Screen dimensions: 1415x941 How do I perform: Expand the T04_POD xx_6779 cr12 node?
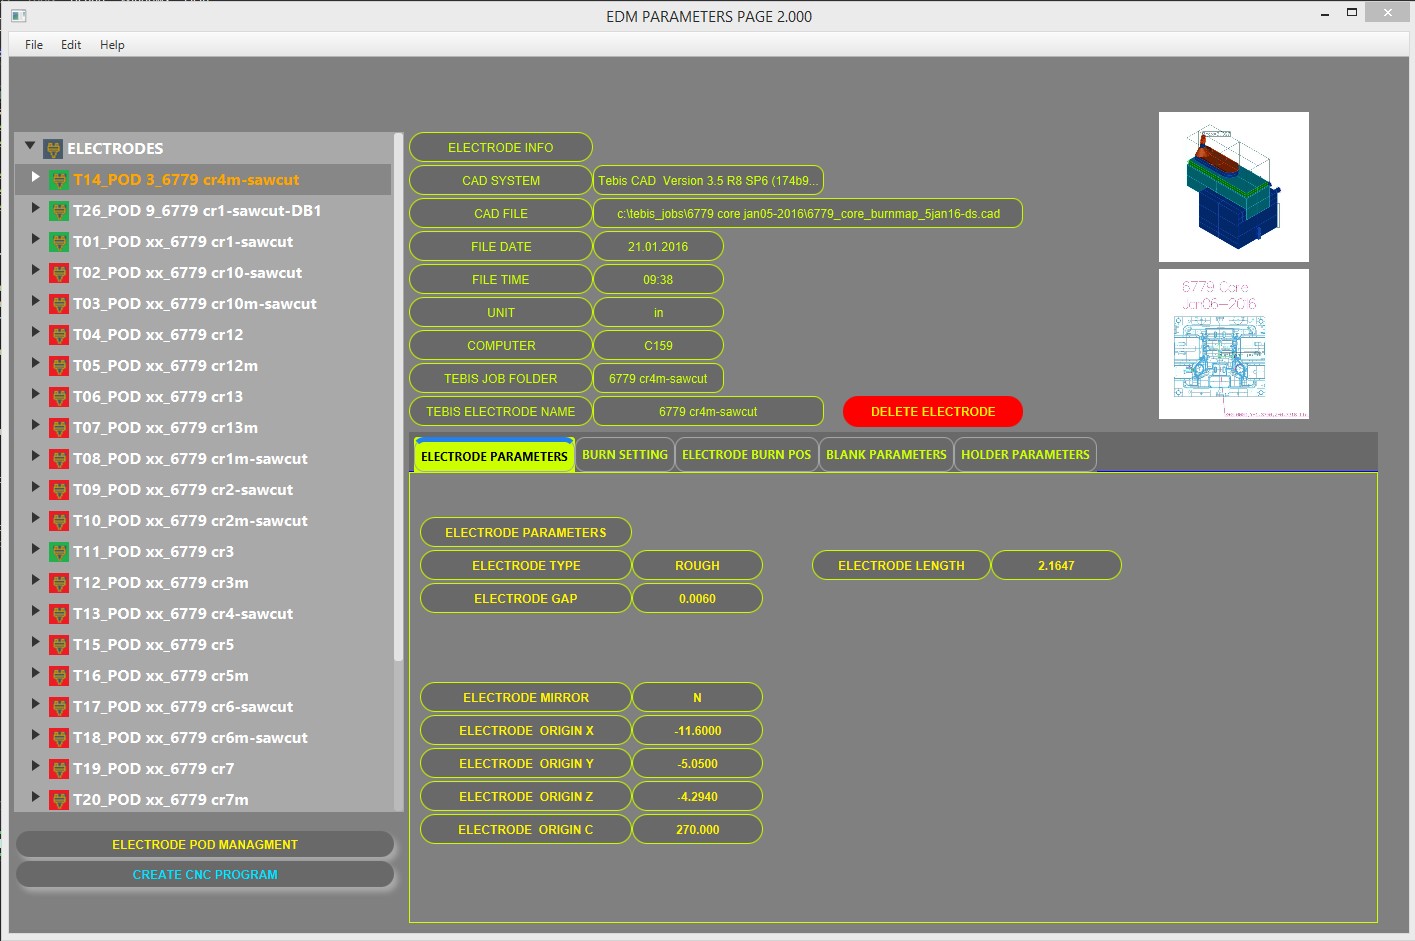point(36,332)
